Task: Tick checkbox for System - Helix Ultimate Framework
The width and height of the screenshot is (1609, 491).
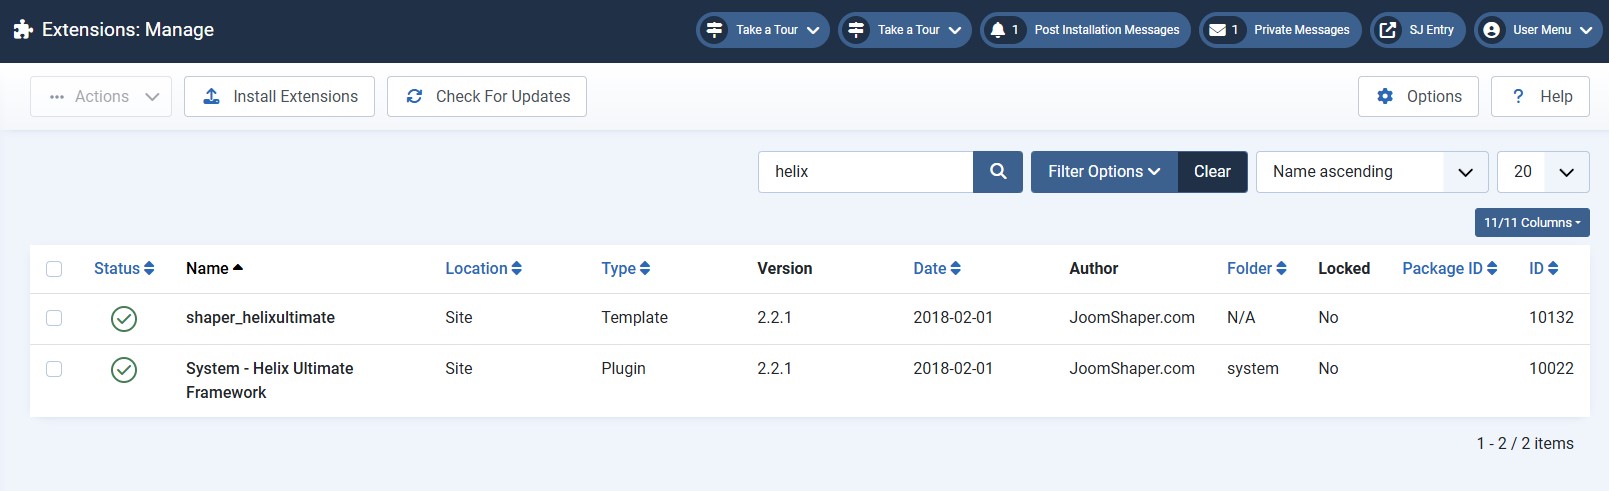Action: tap(54, 369)
